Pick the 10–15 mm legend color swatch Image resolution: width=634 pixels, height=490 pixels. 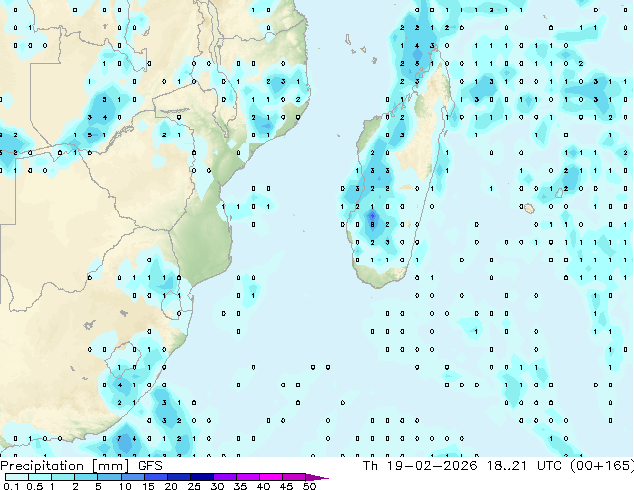[x=133, y=477]
